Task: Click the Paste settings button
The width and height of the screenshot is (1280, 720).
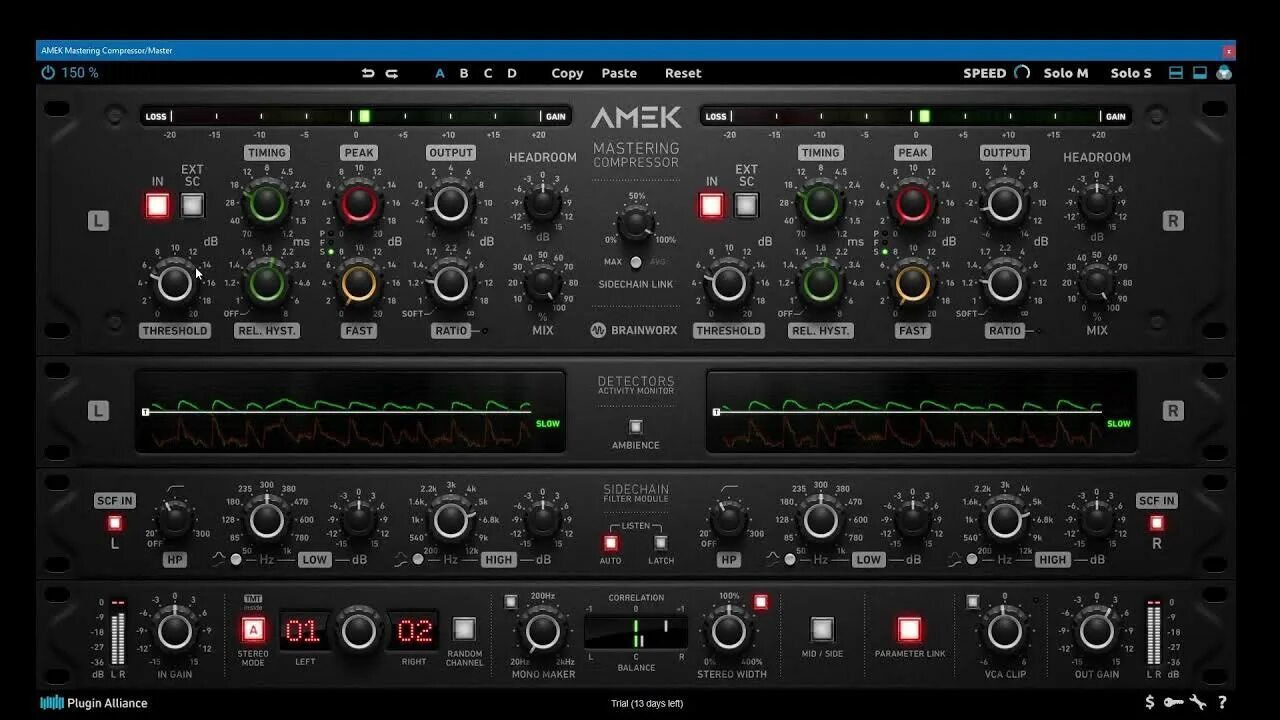Action: 619,73
